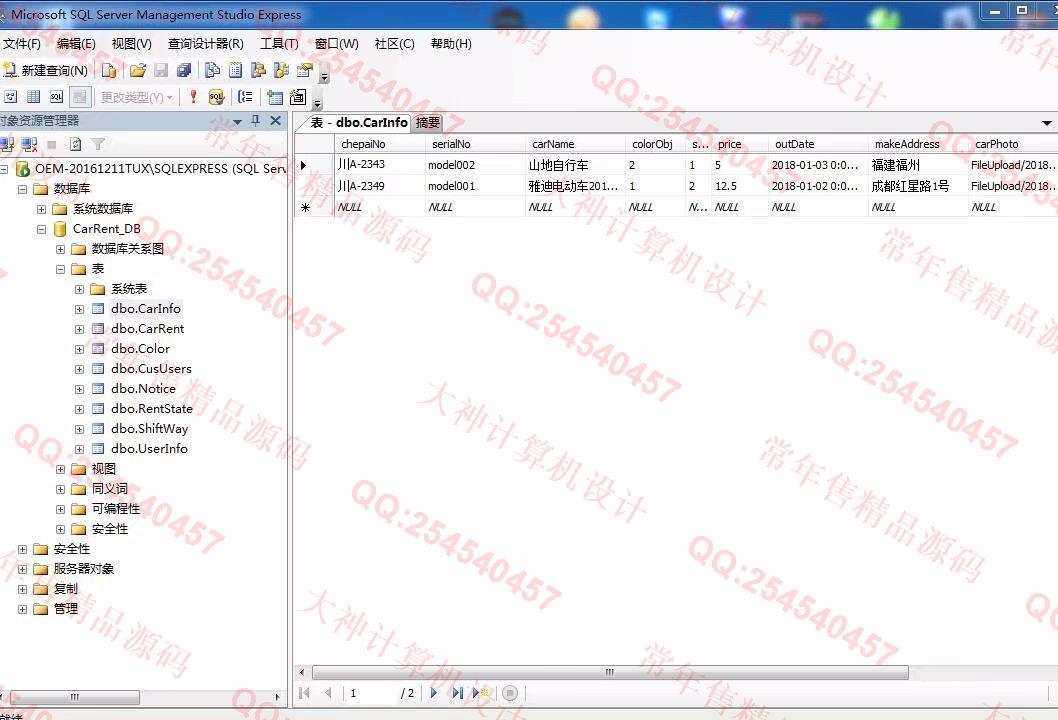Image resolution: width=1058 pixels, height=720 pixels.
Task: Select the dbo.RentState table
Action: tap(152, 409)
